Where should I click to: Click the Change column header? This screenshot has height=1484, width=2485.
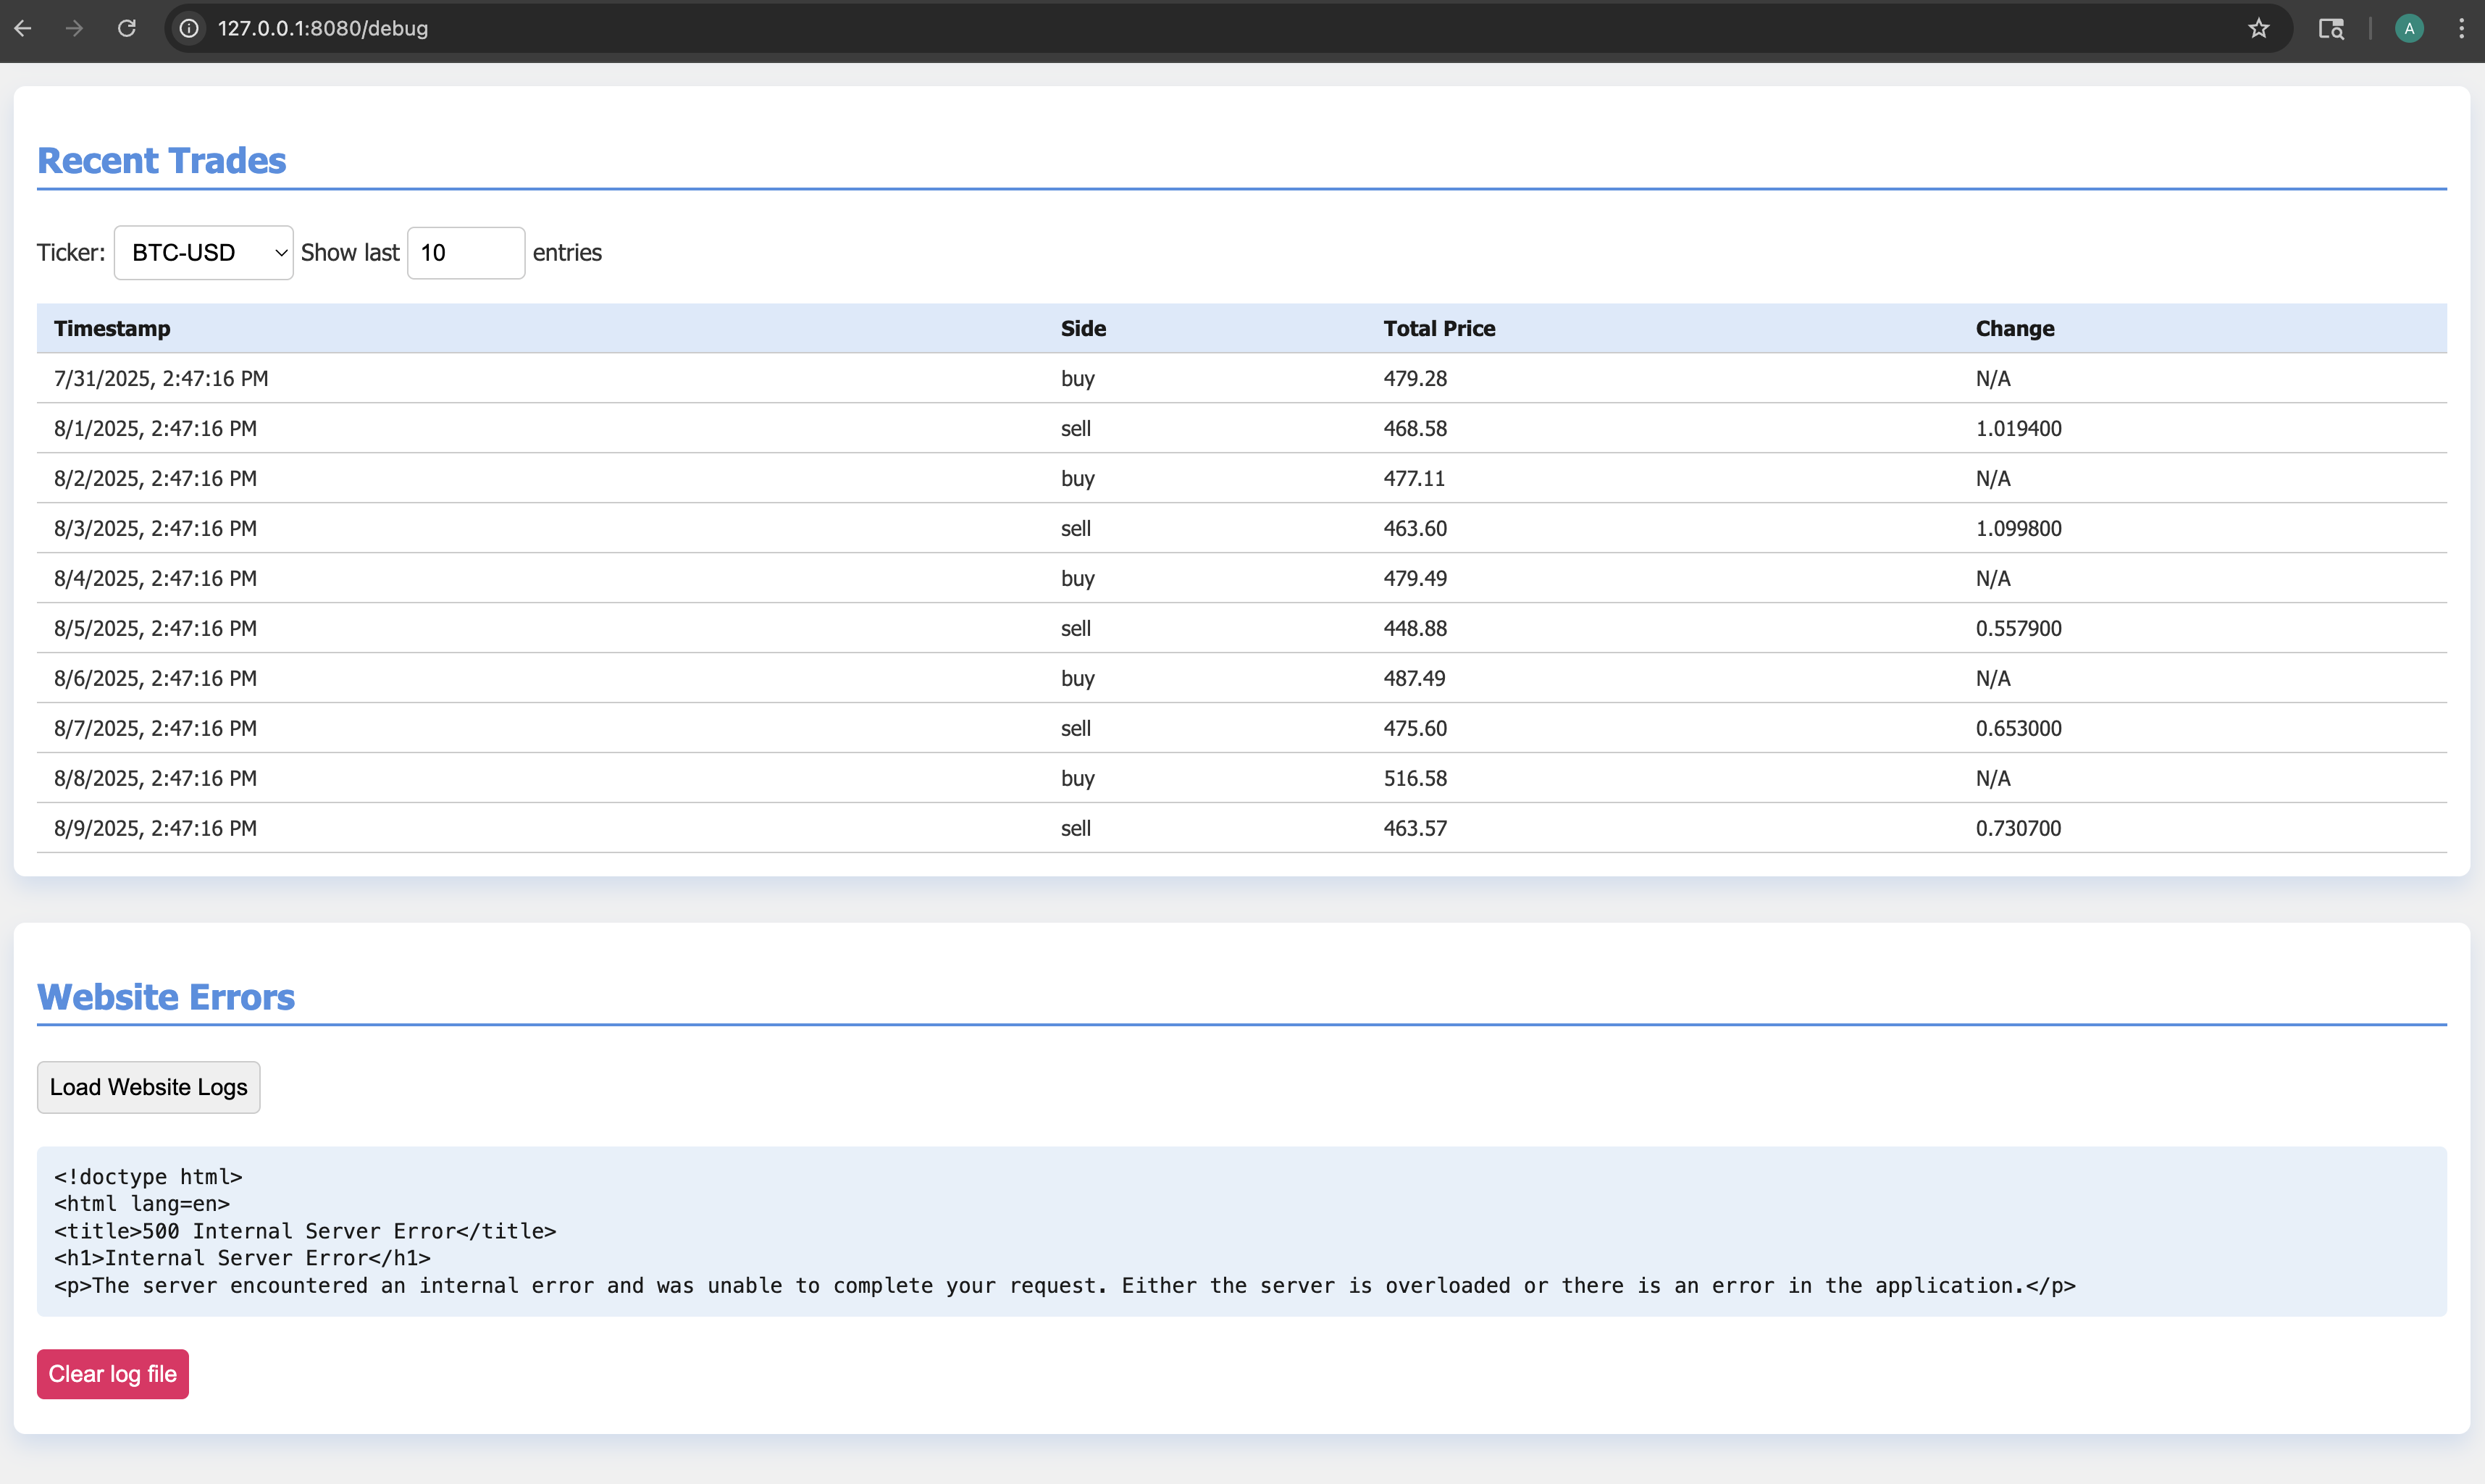pyautogui.click(x=2015, y=328)
